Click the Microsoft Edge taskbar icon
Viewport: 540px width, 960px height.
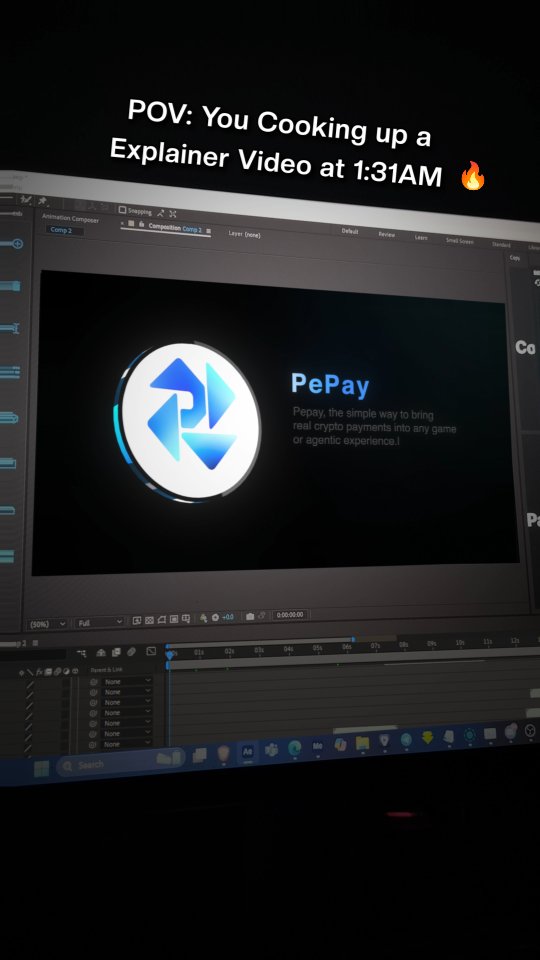tap(295, 748)
